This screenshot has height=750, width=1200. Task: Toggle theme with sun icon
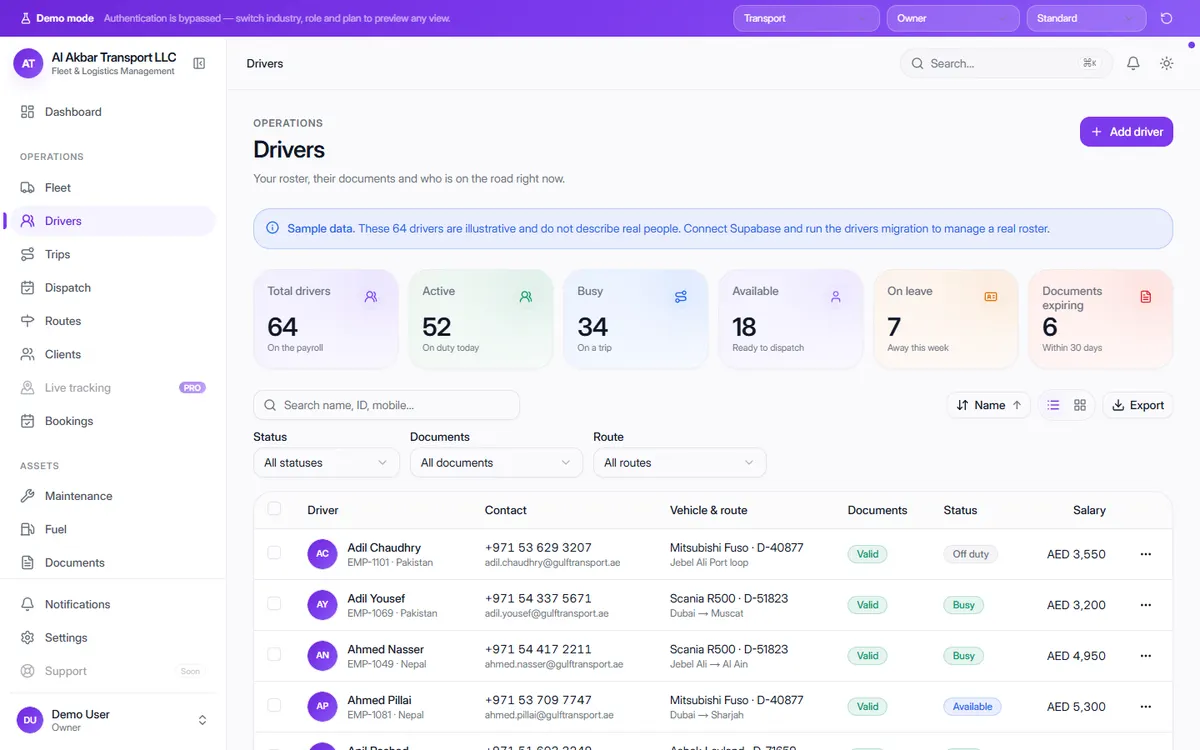pyautogui.click(x=1166, y=63)
